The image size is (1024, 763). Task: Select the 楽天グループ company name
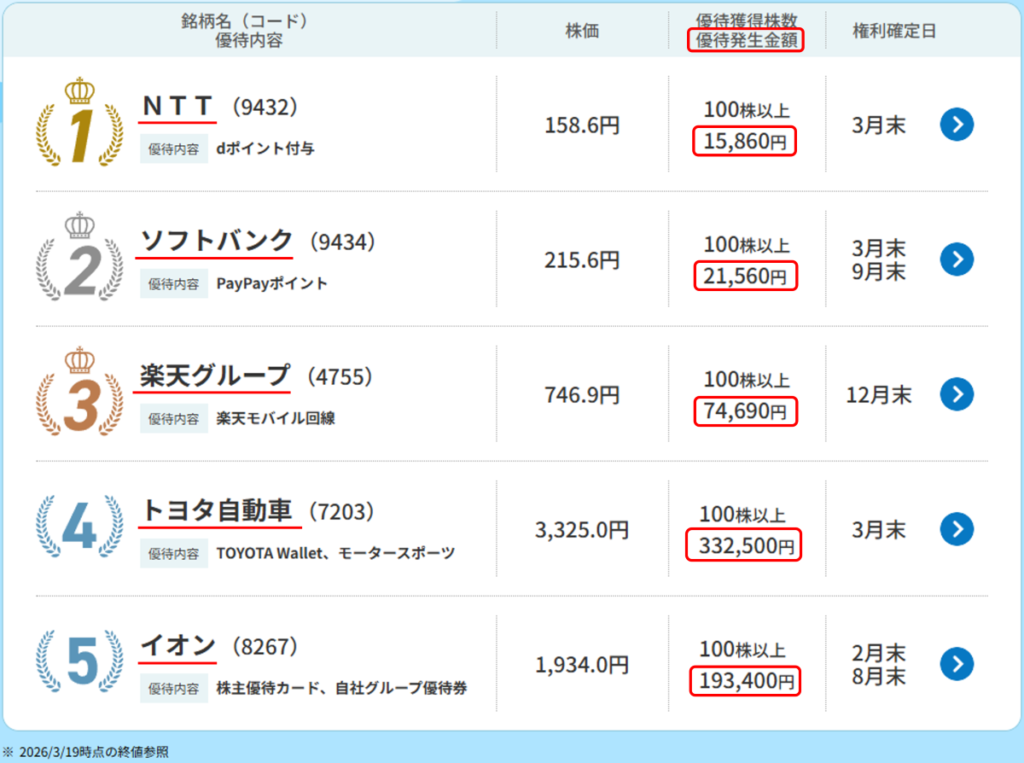[214, 375]
